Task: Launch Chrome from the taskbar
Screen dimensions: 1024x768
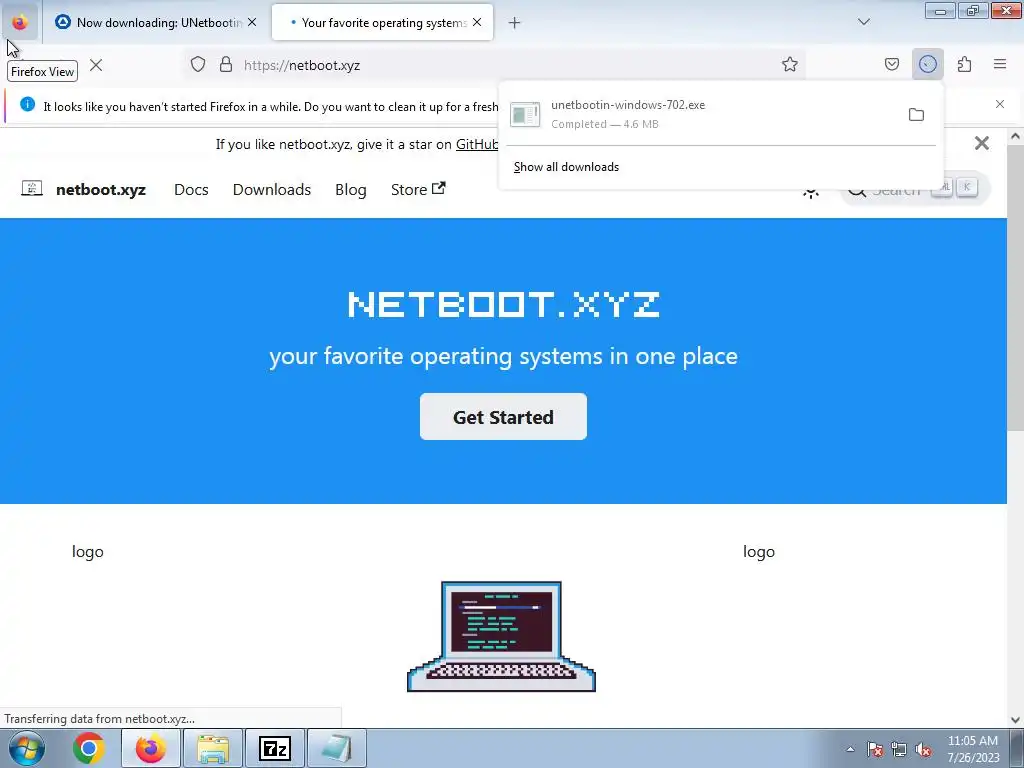Action: [x=89, y=748]
